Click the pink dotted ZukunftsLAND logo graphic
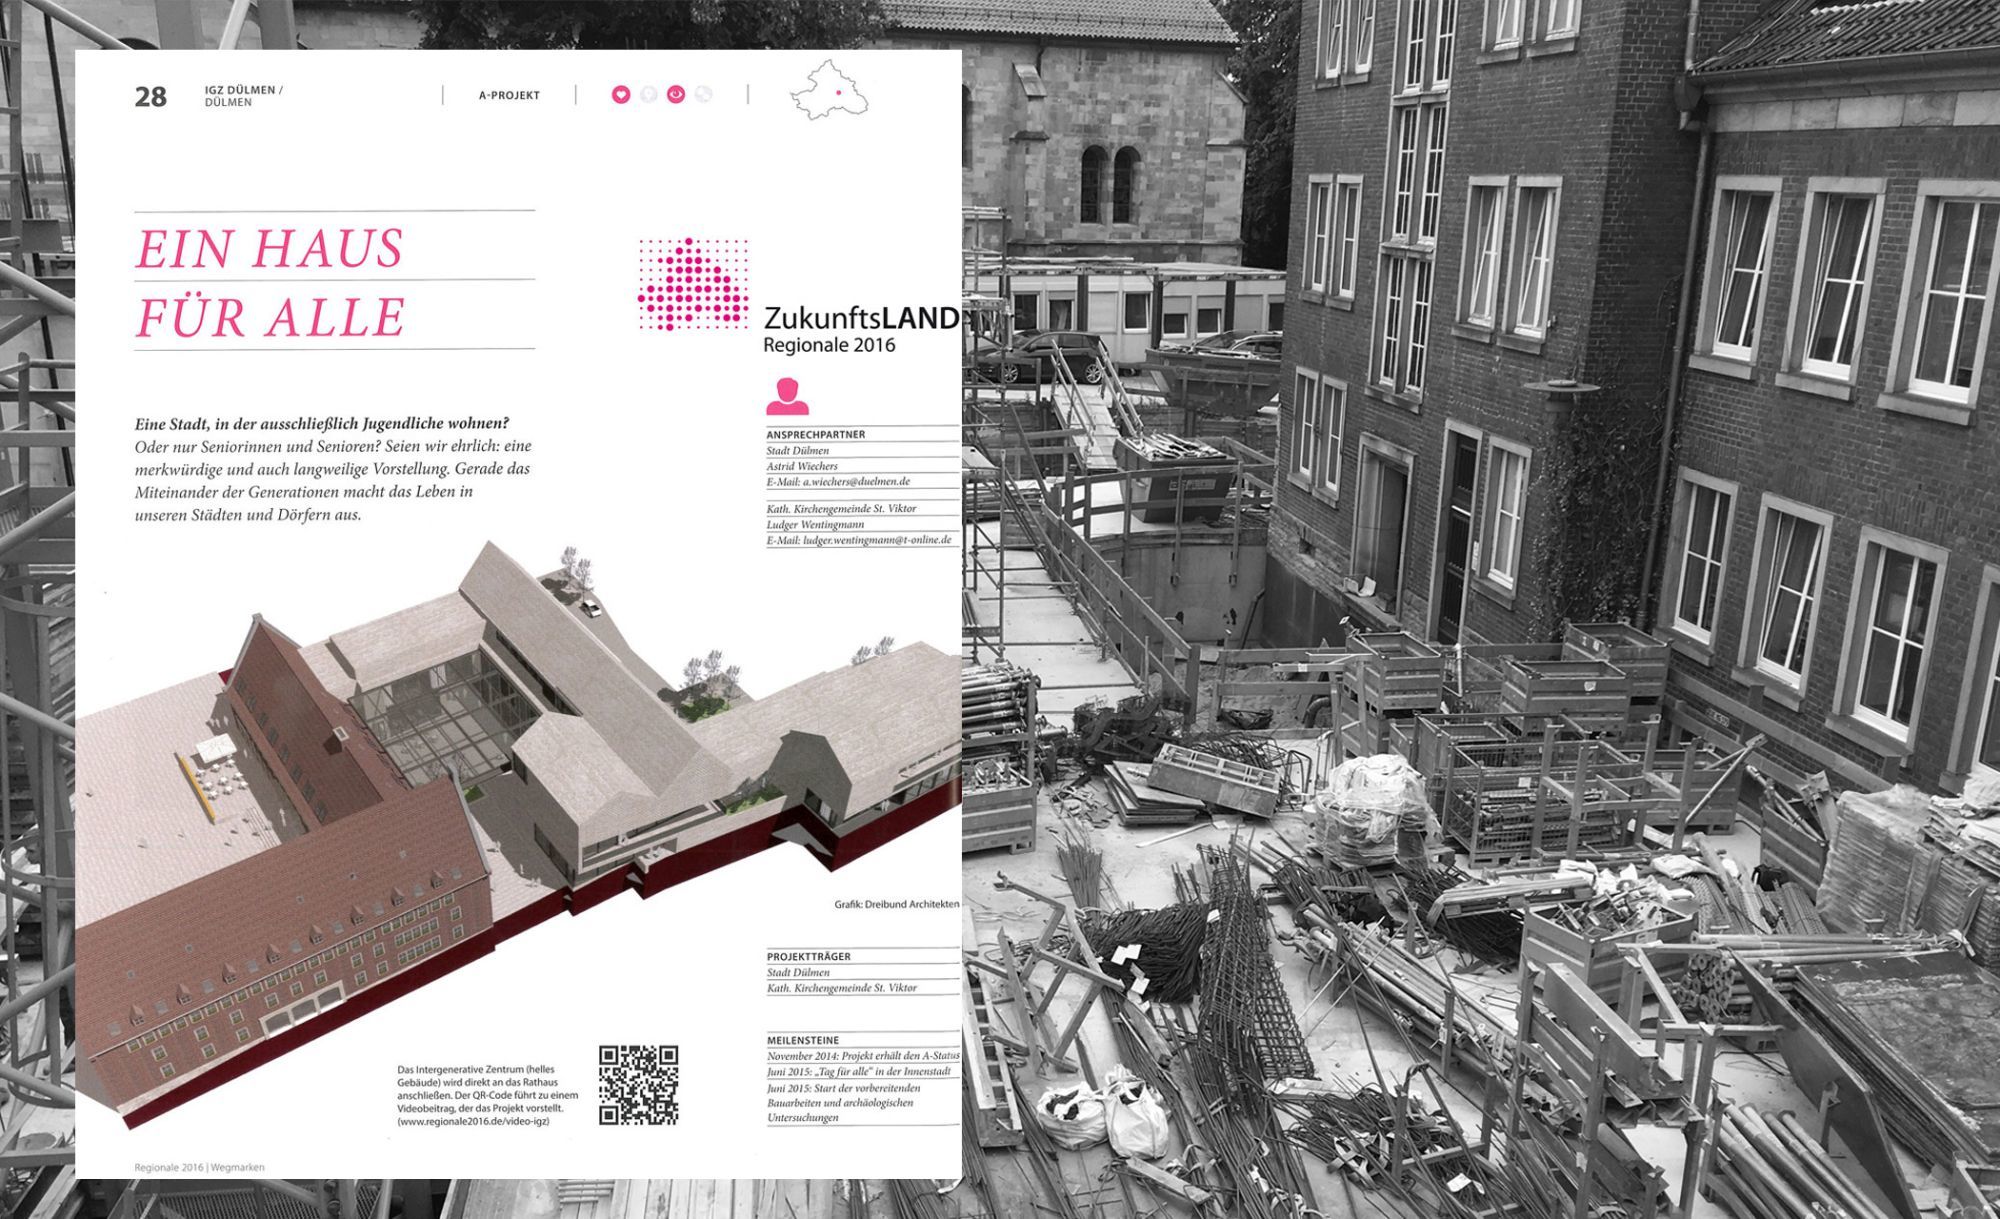Screen dimensions: 2000x1219 pos(693,284)
